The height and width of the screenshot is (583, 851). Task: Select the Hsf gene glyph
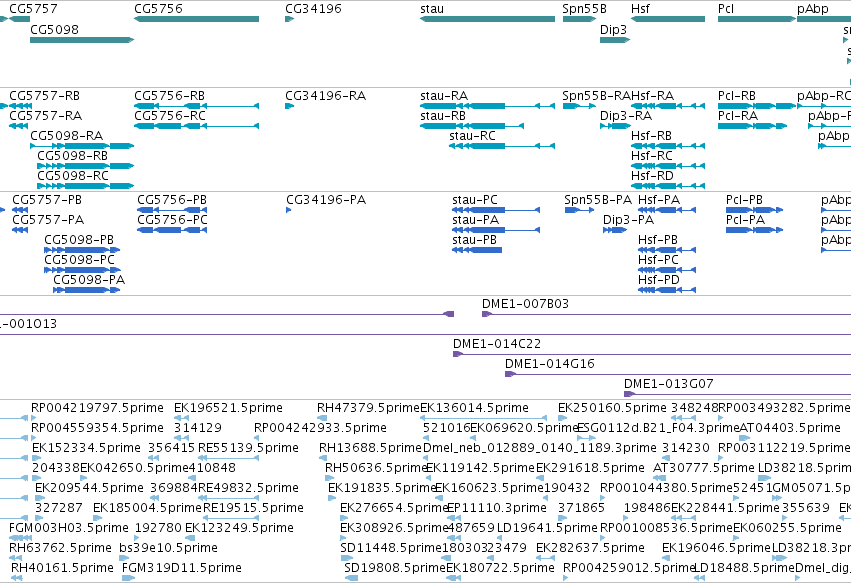tap(668, 19)
